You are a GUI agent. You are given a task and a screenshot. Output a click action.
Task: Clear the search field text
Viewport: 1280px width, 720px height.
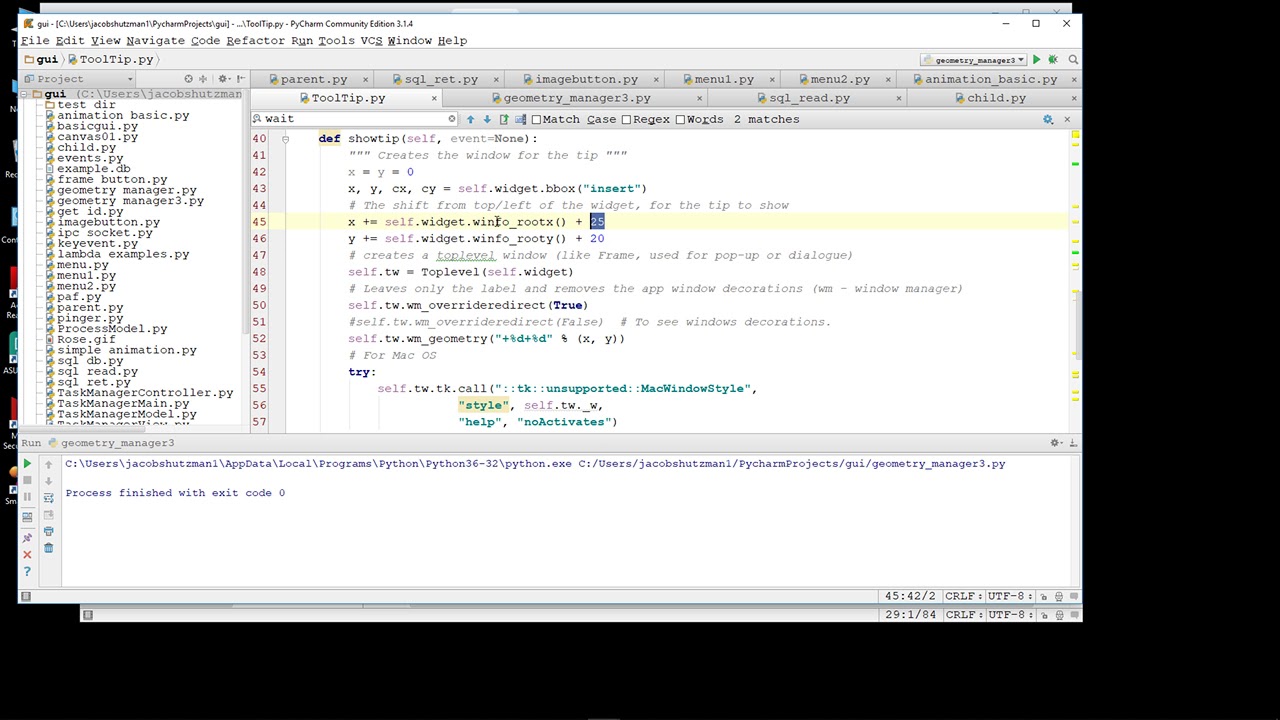[451, 119]
